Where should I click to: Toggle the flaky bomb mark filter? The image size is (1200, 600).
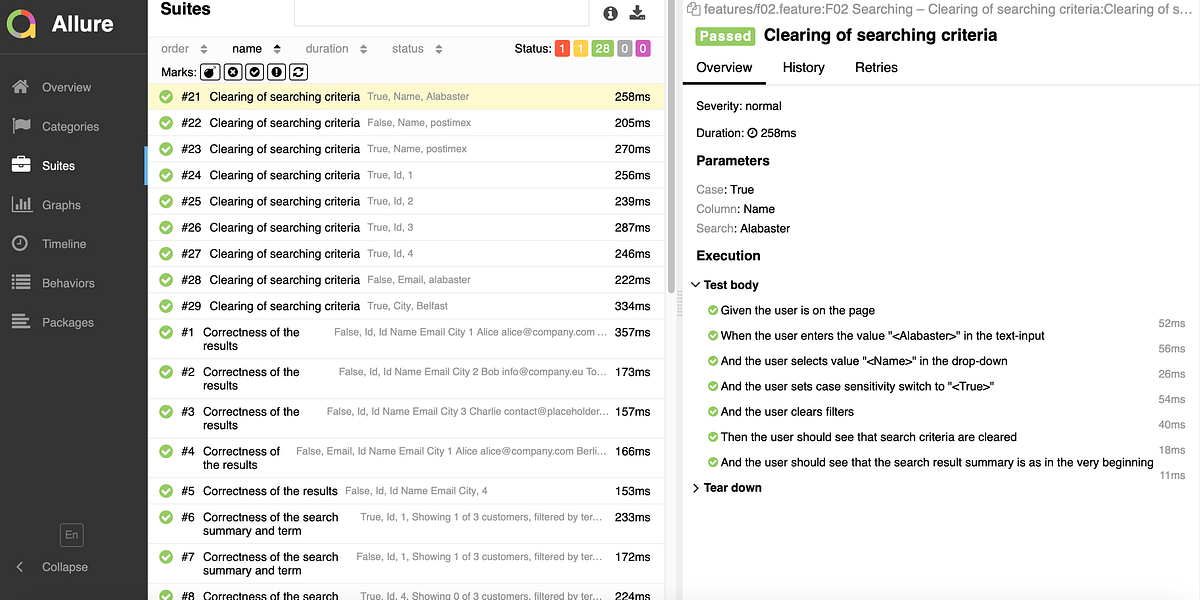210,72
